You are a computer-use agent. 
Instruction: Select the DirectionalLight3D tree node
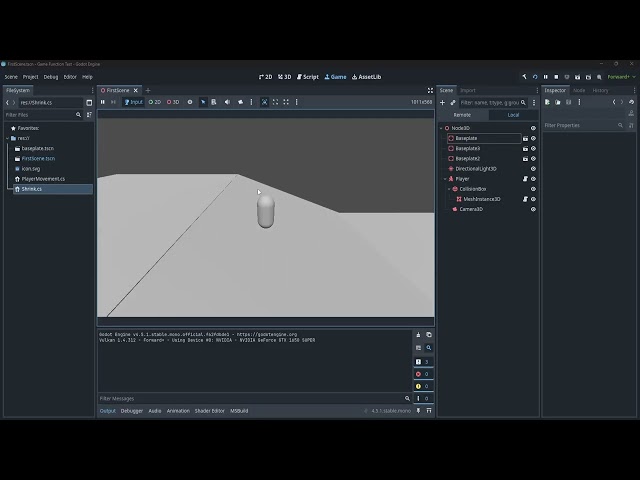tap(476, 169)
